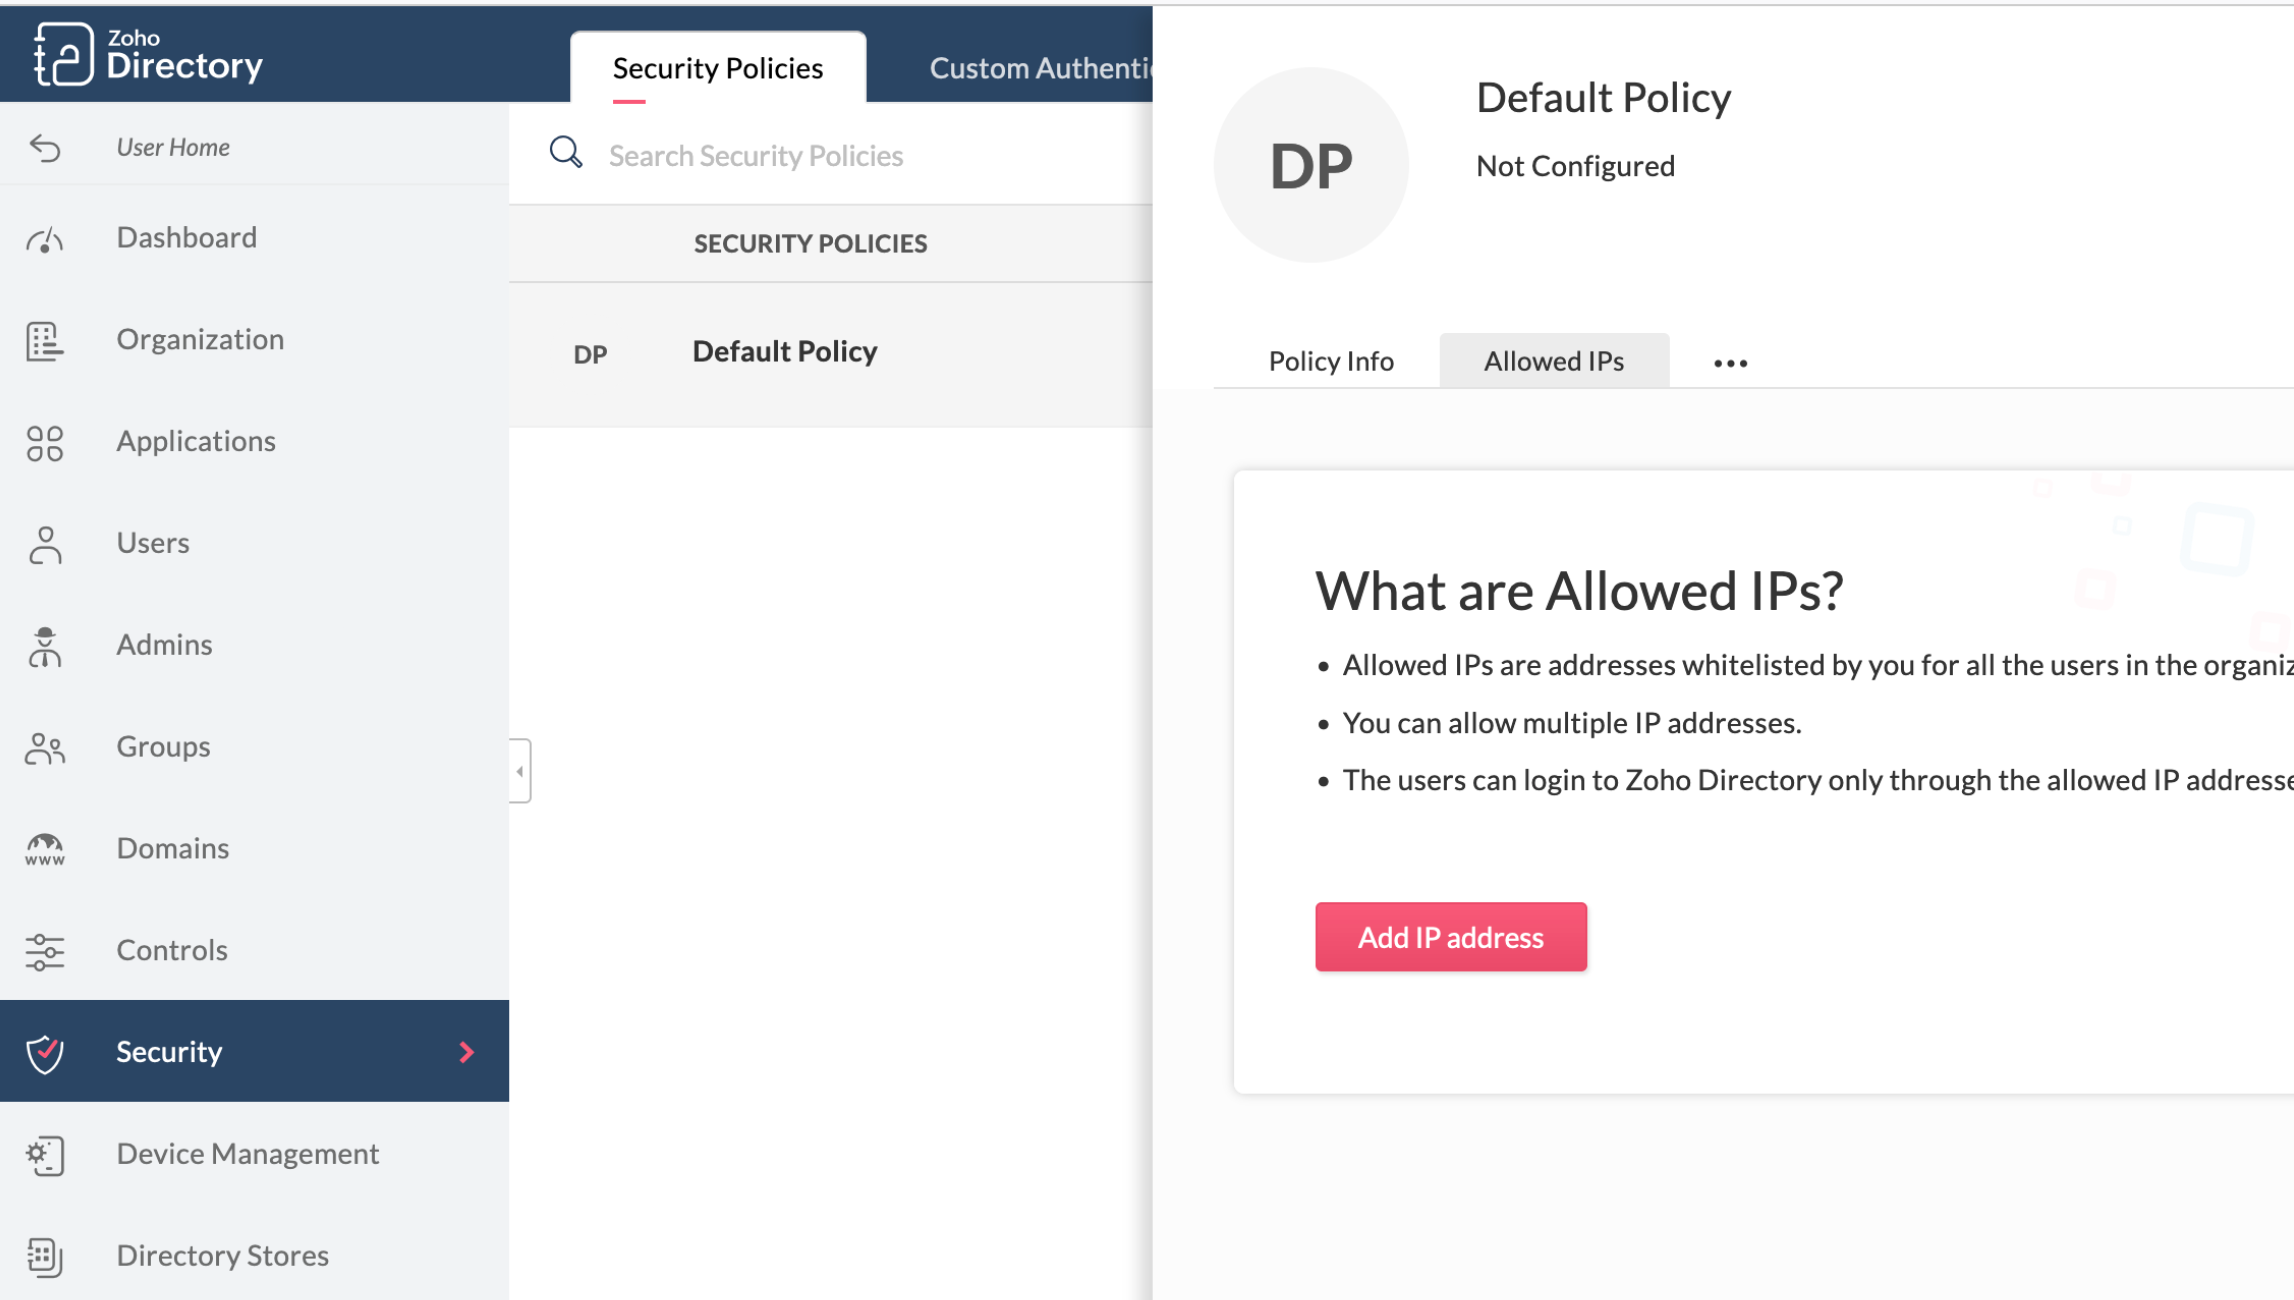Open the Domains www icon
Screen dimensions: 2294x1300
45,849
